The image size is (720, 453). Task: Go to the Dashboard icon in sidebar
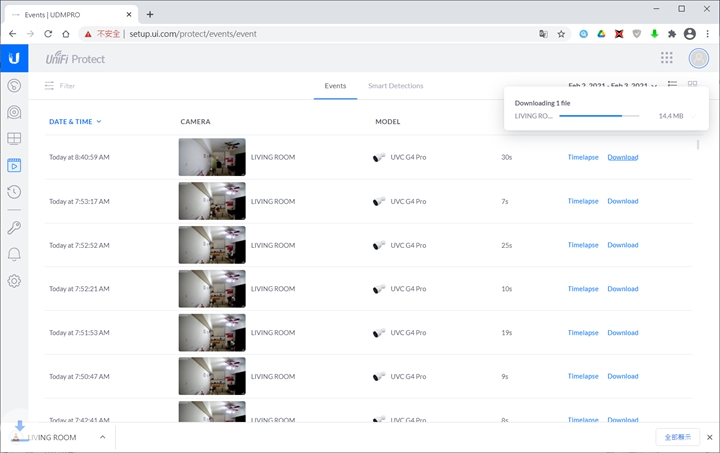point(14,86)
